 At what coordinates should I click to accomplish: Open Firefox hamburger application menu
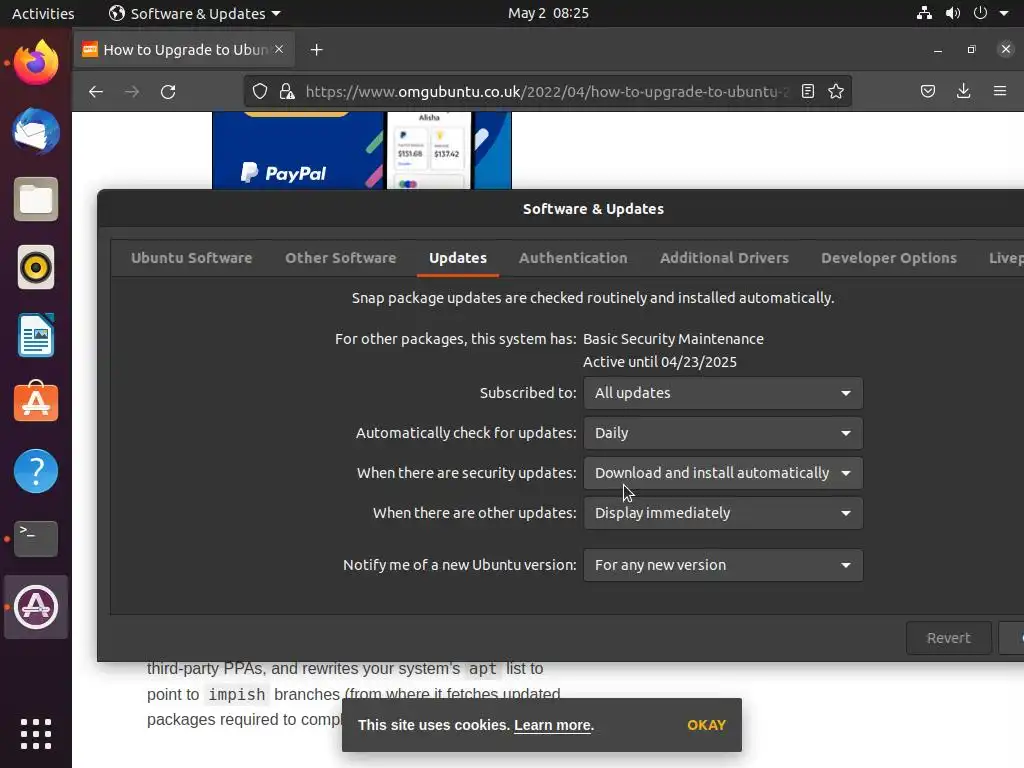1000,91
